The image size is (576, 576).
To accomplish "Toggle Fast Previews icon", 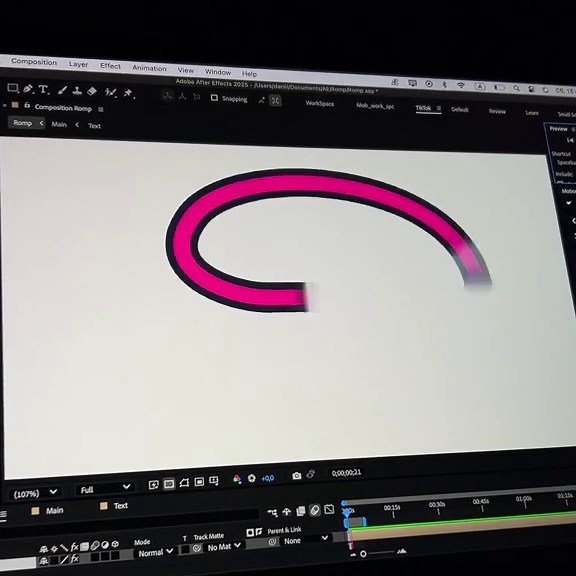I will click(153, 485).
